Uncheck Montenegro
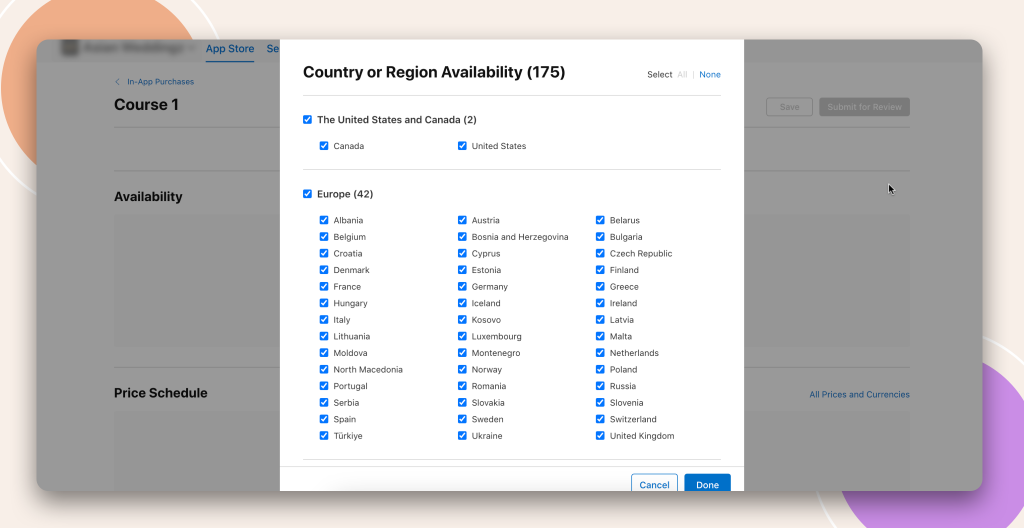Image resolution: width=1024 pixels, height=528 pixels. click(x=462, y=353)
